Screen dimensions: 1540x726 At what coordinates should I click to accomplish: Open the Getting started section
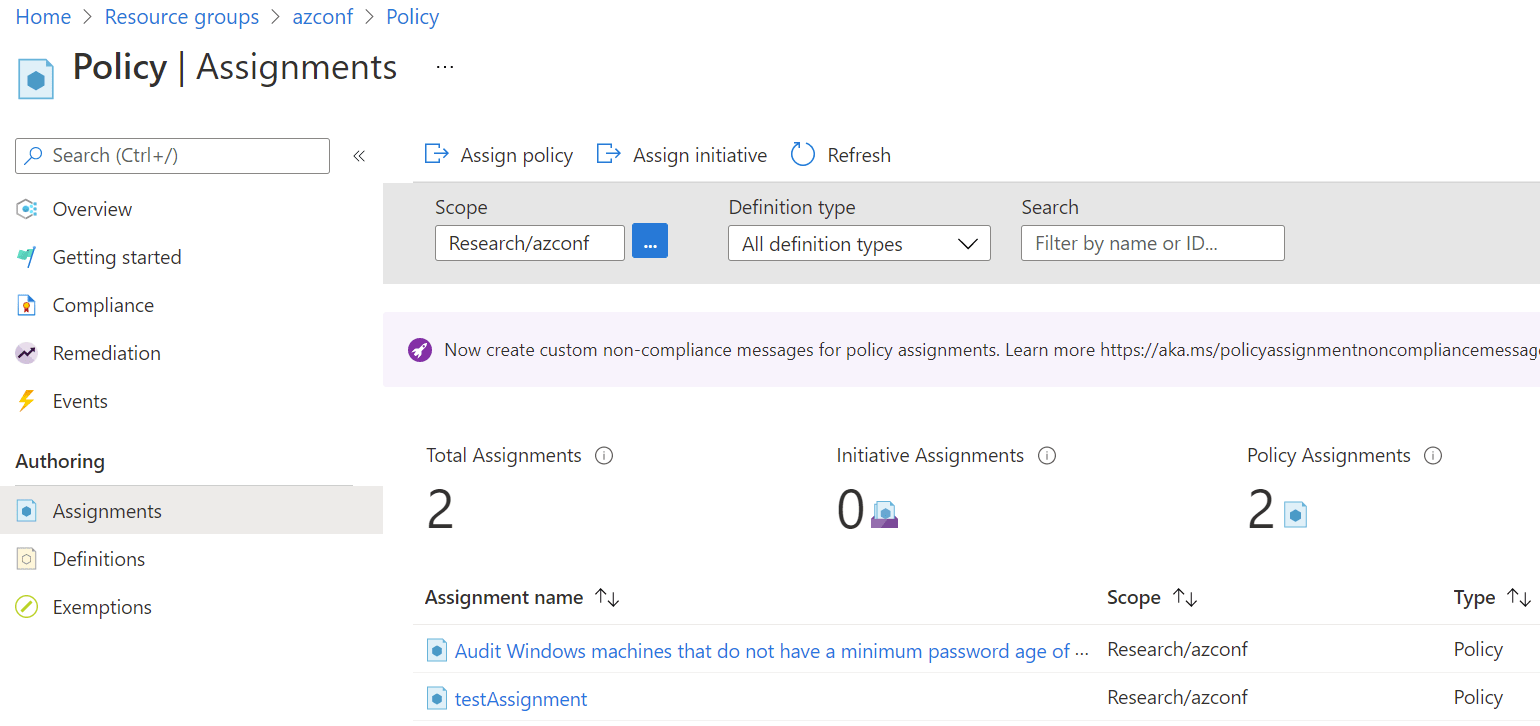tap(116, 257)
